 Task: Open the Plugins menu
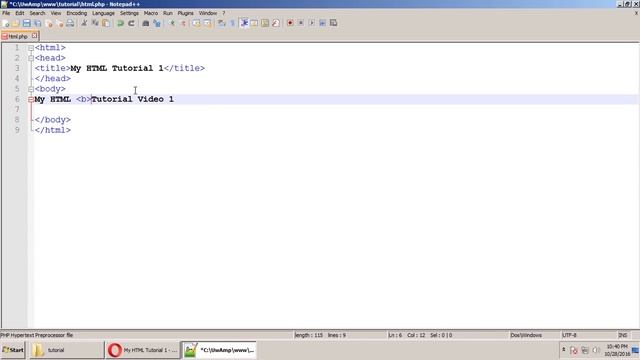click(x=186, y=13)
